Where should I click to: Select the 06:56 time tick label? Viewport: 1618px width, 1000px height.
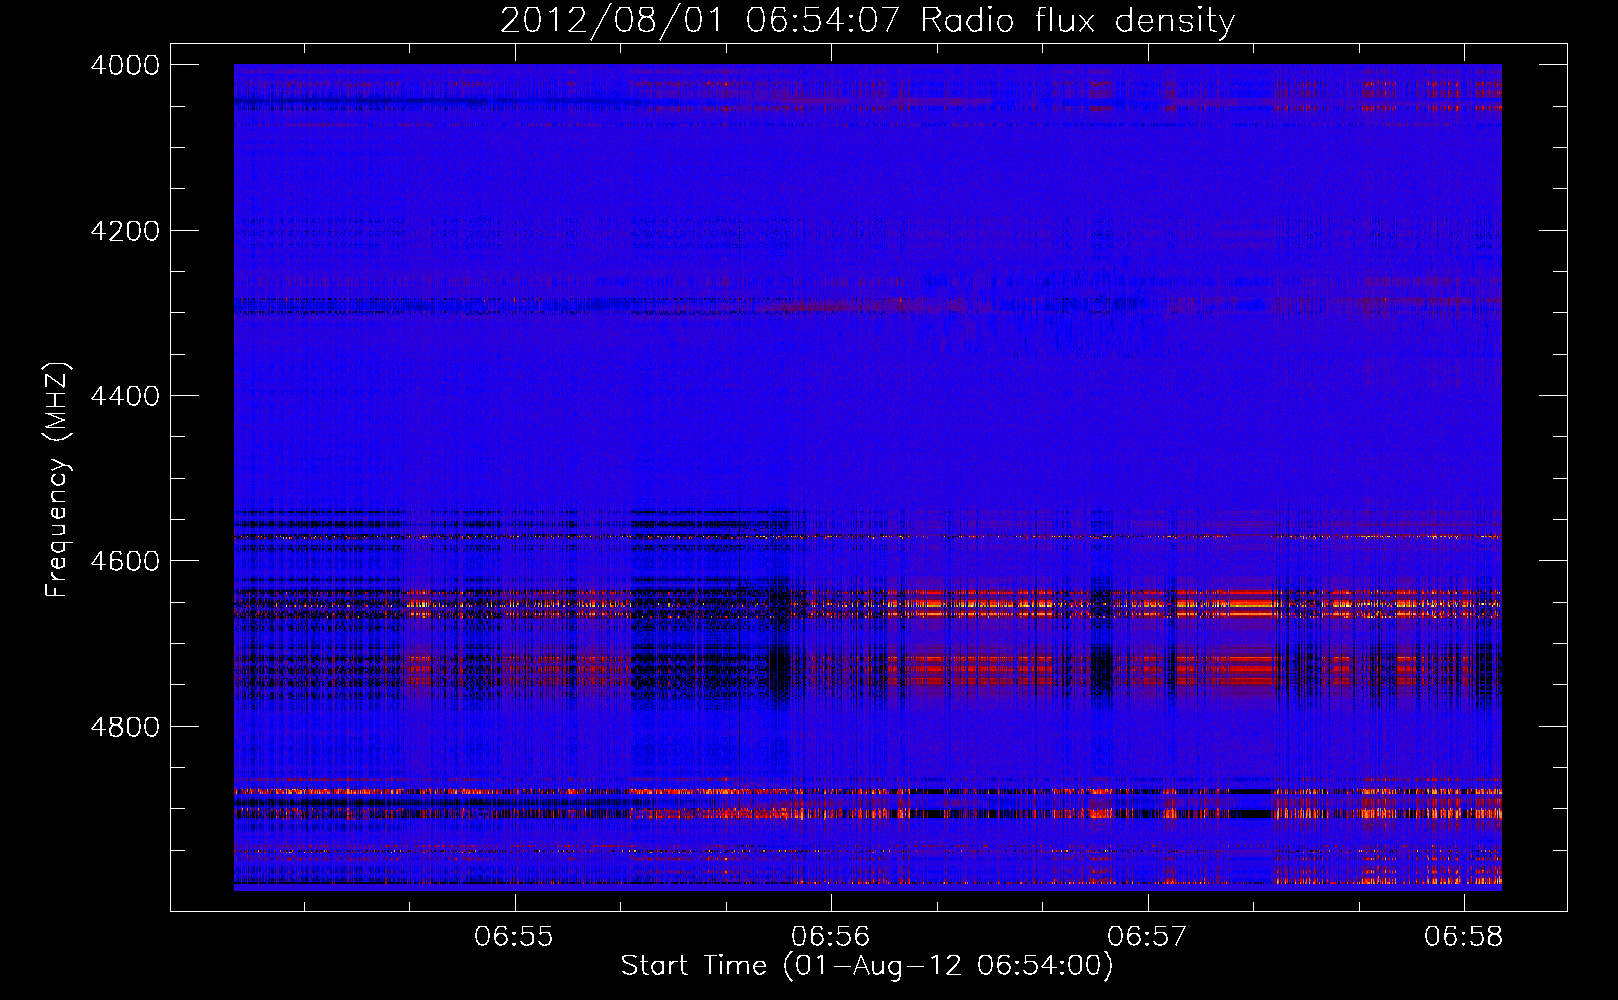coord(831,937)
